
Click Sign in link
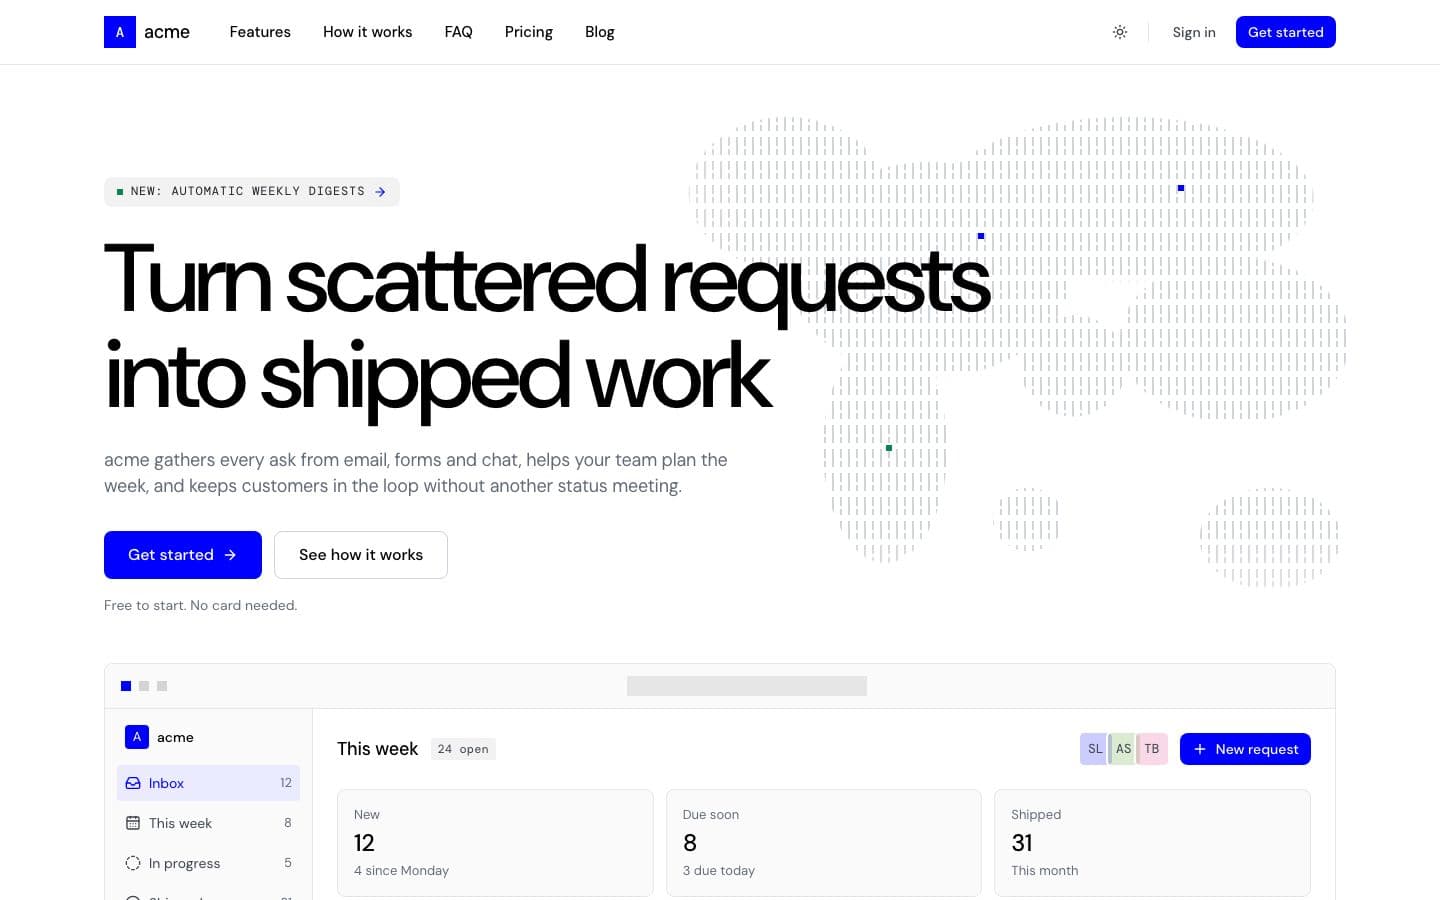tap(1194, 32)
